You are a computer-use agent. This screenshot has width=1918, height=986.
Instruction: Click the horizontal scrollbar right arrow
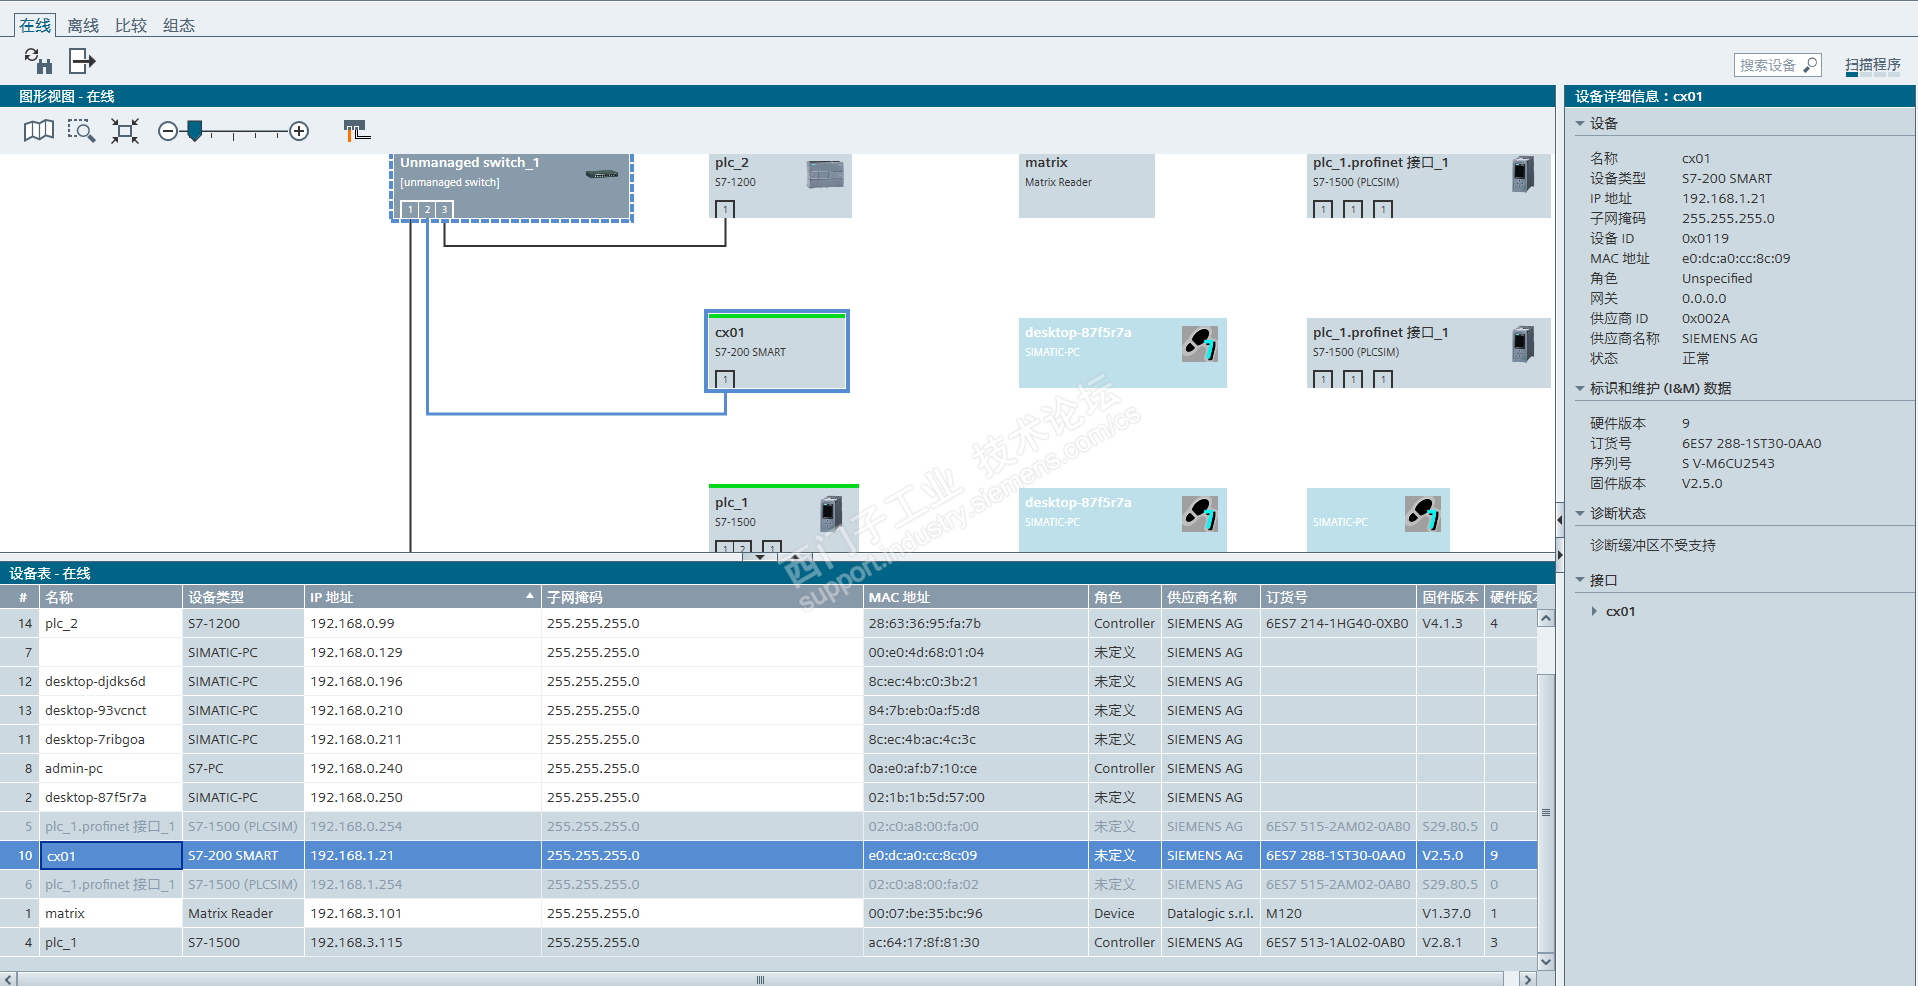pyautogui.click(x=1527, y=979)
